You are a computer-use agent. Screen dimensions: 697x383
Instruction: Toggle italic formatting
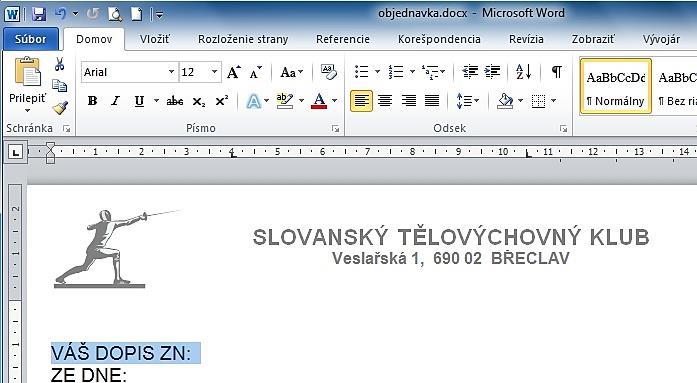(x=116, y=101)
